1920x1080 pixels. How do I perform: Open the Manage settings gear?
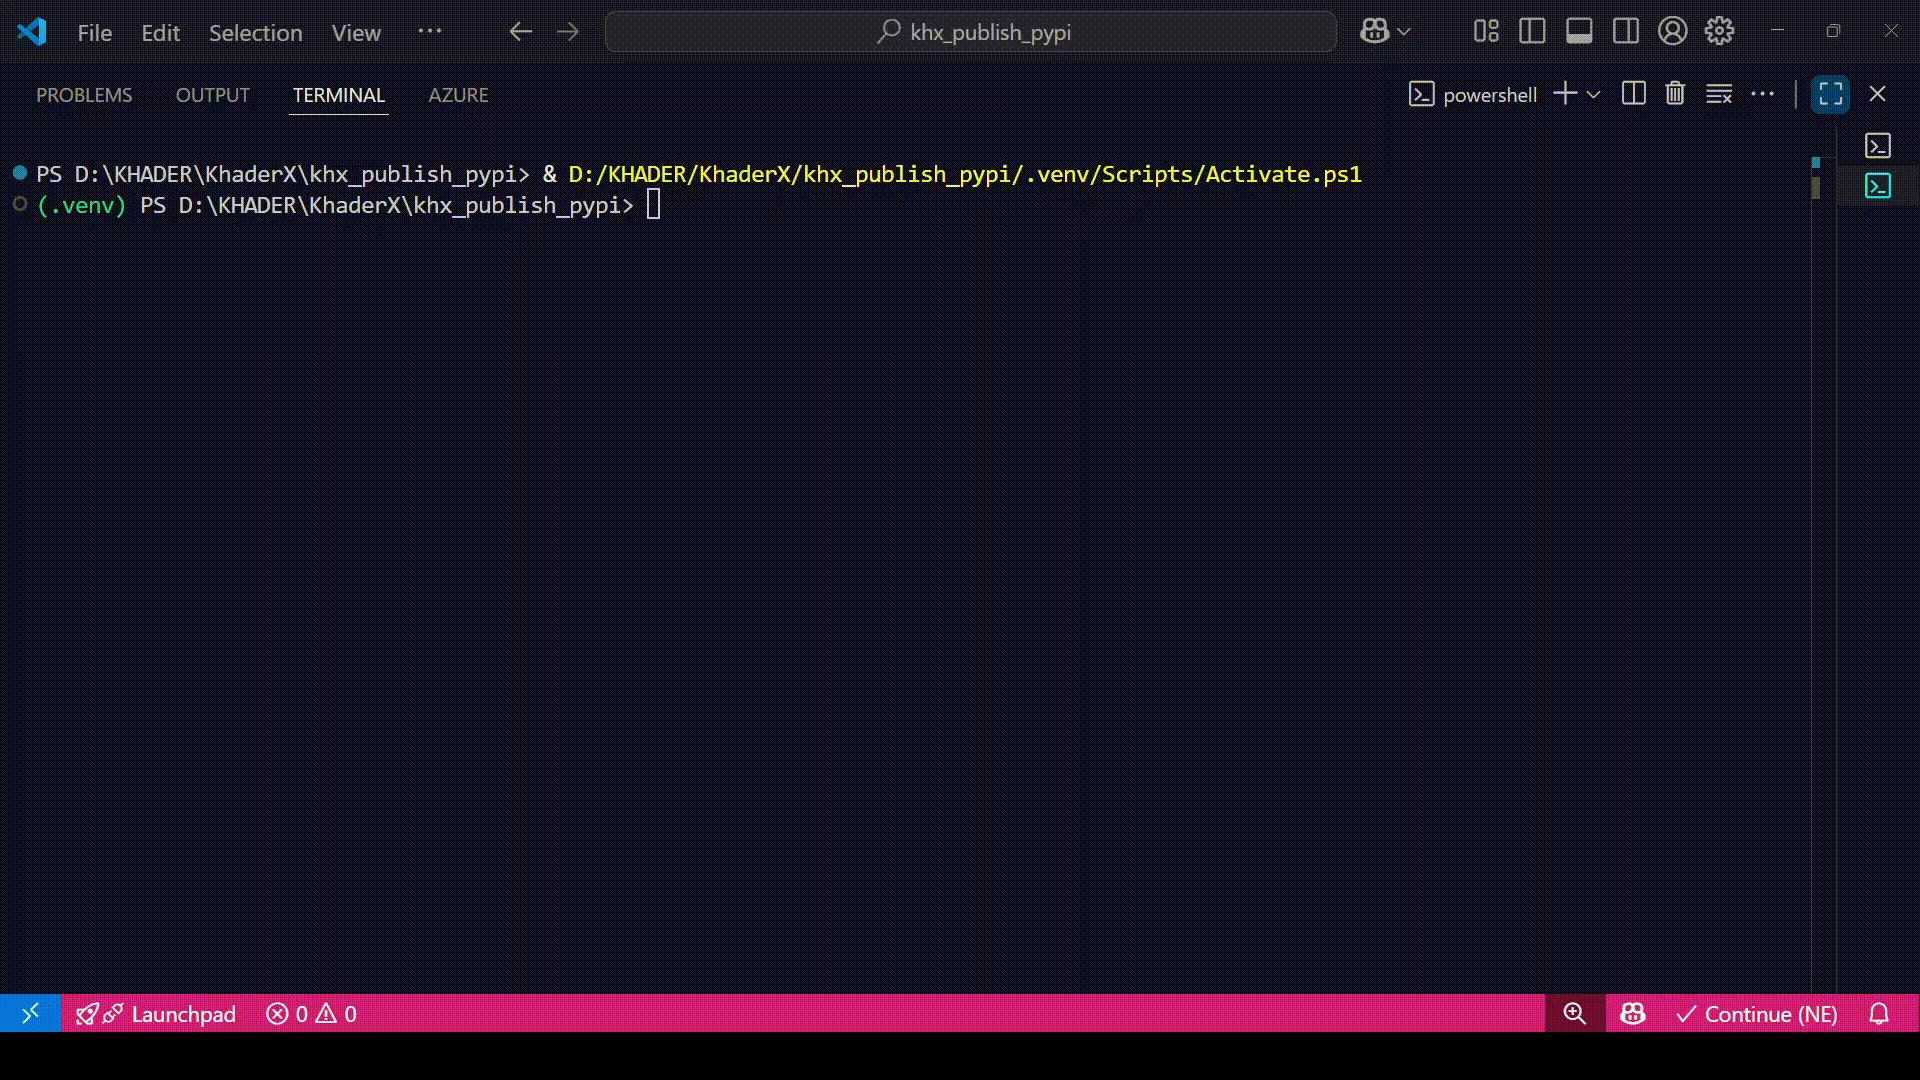(1720, 32)
